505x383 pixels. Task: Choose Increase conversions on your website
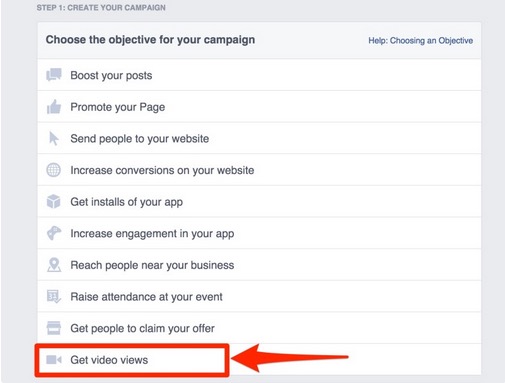point(259,170)
